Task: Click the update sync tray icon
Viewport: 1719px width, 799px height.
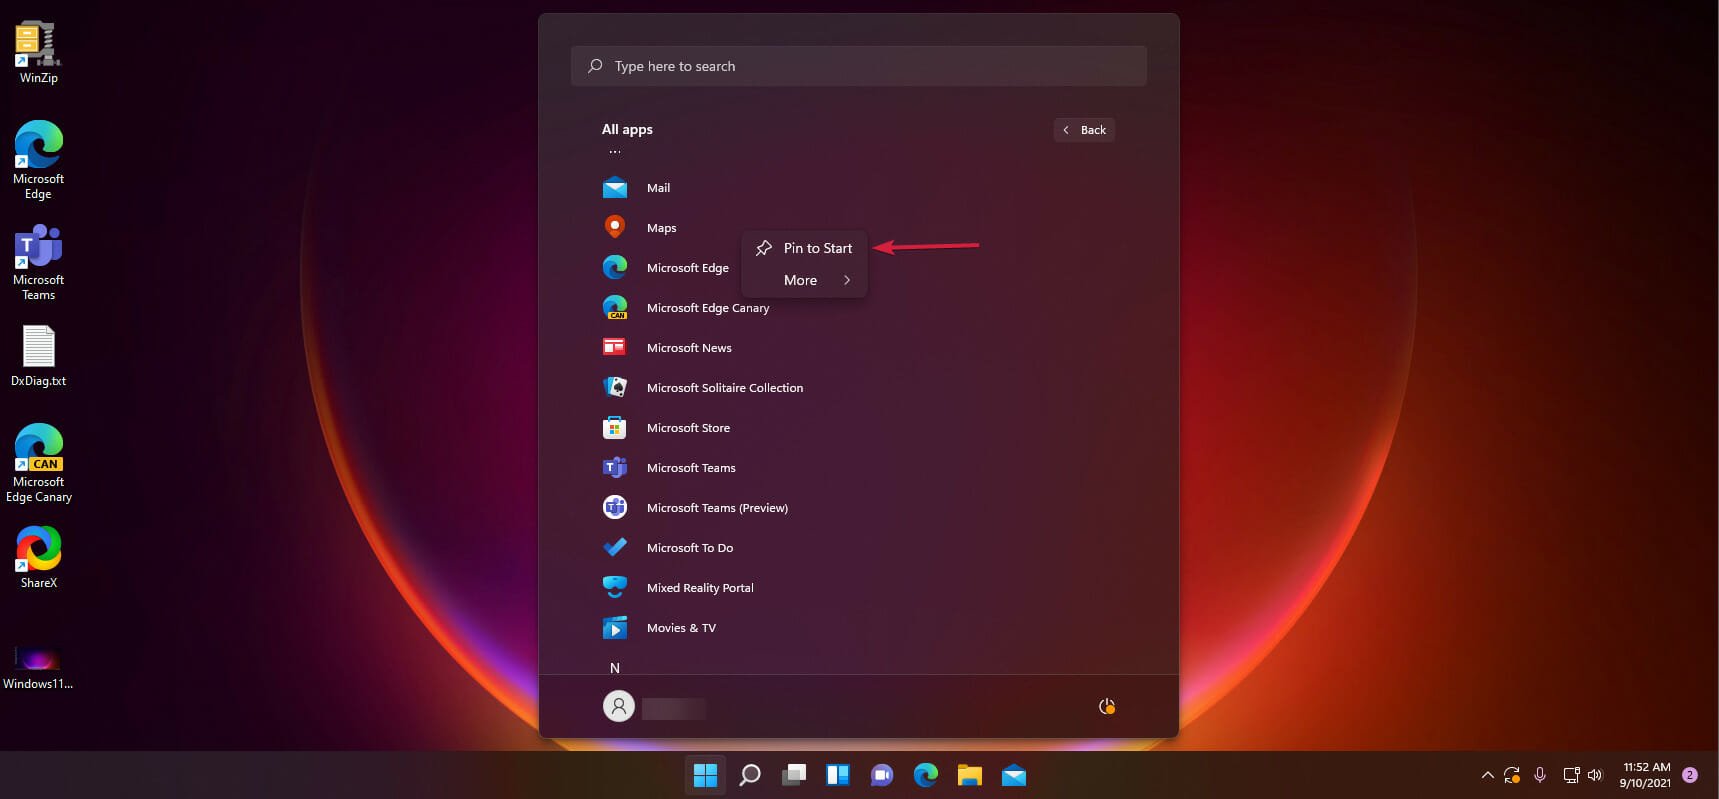Action: pyautogui.click(x=1512, y=775)
